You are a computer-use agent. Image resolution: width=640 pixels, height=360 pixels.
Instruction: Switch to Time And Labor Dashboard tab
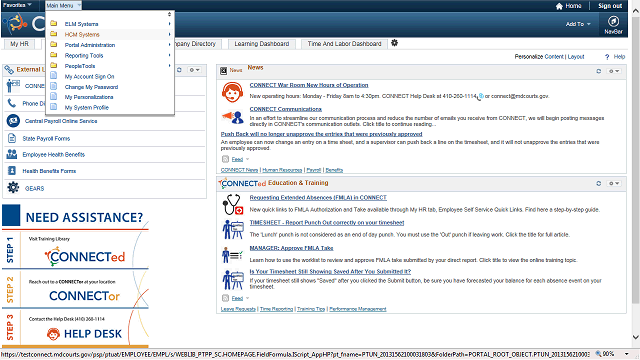pyautogui.click(x=344, y=44)
